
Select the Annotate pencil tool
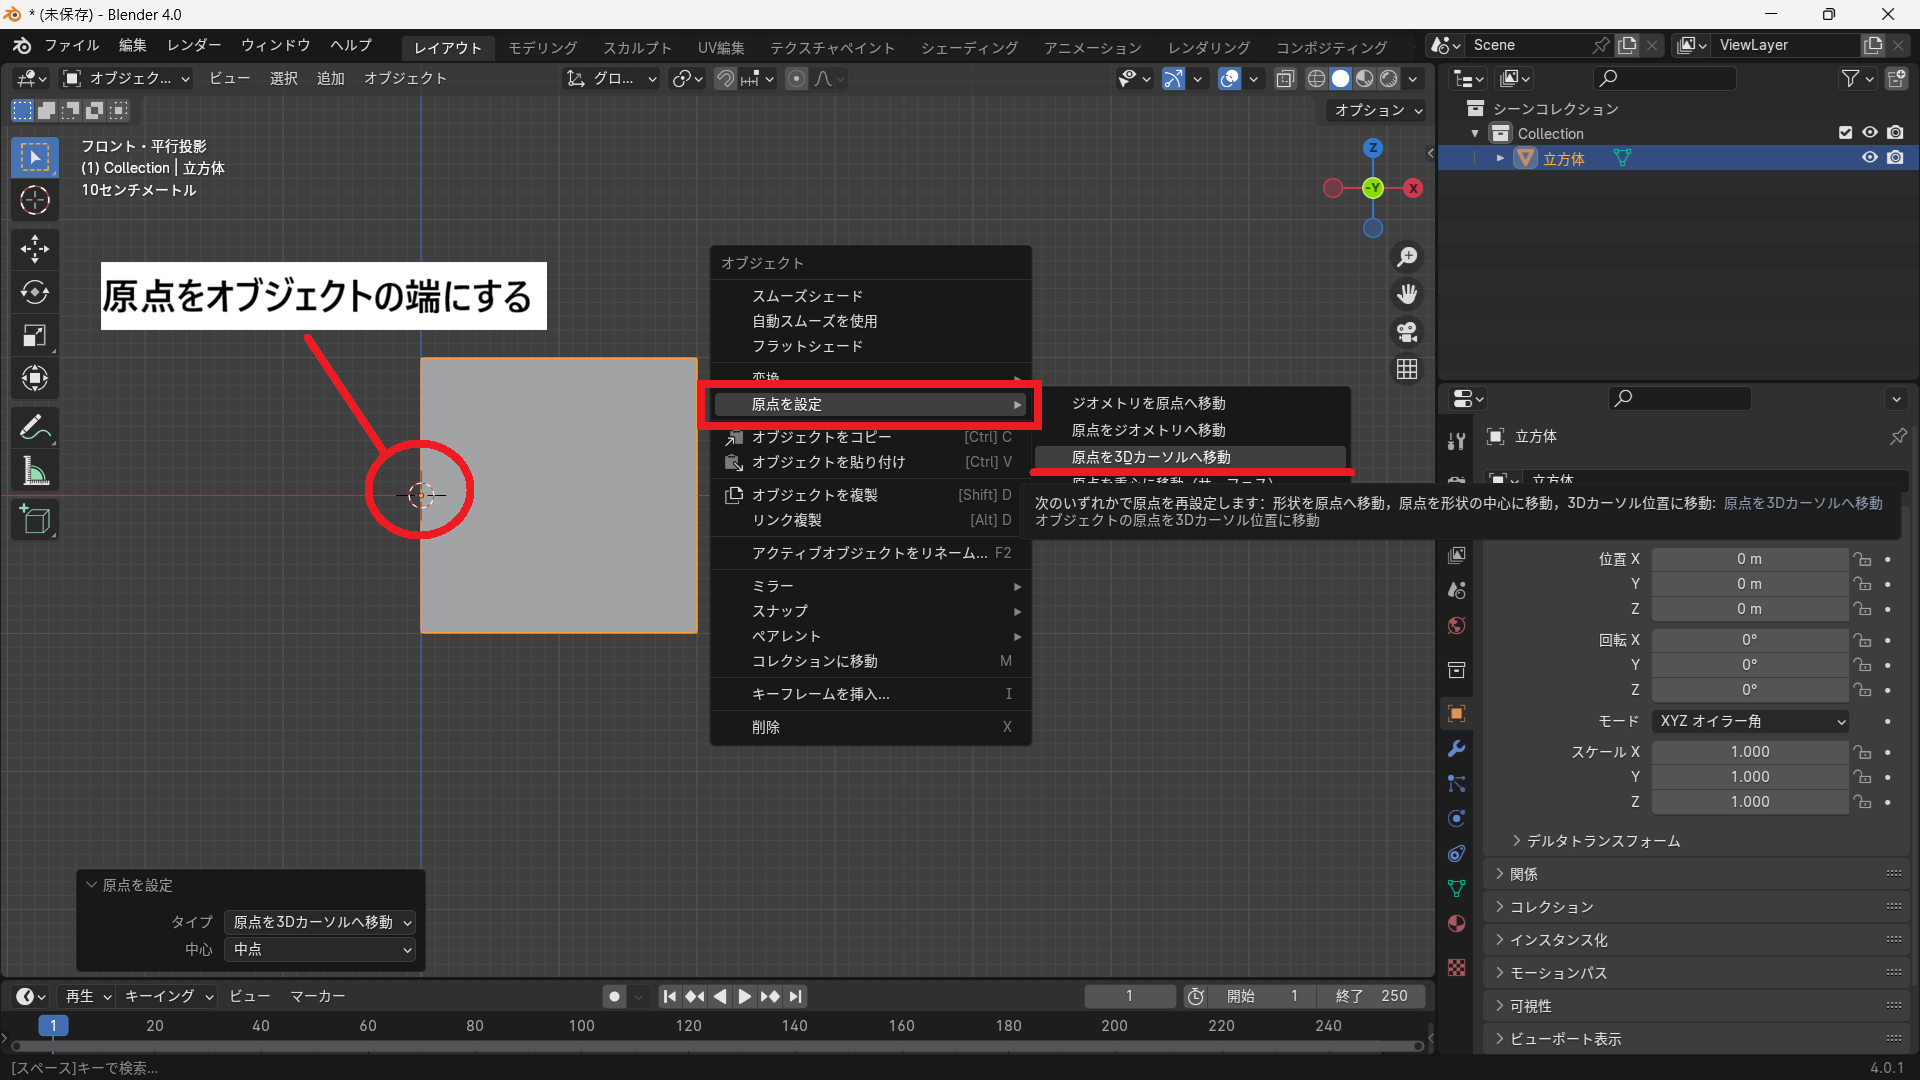coord(35,428)
